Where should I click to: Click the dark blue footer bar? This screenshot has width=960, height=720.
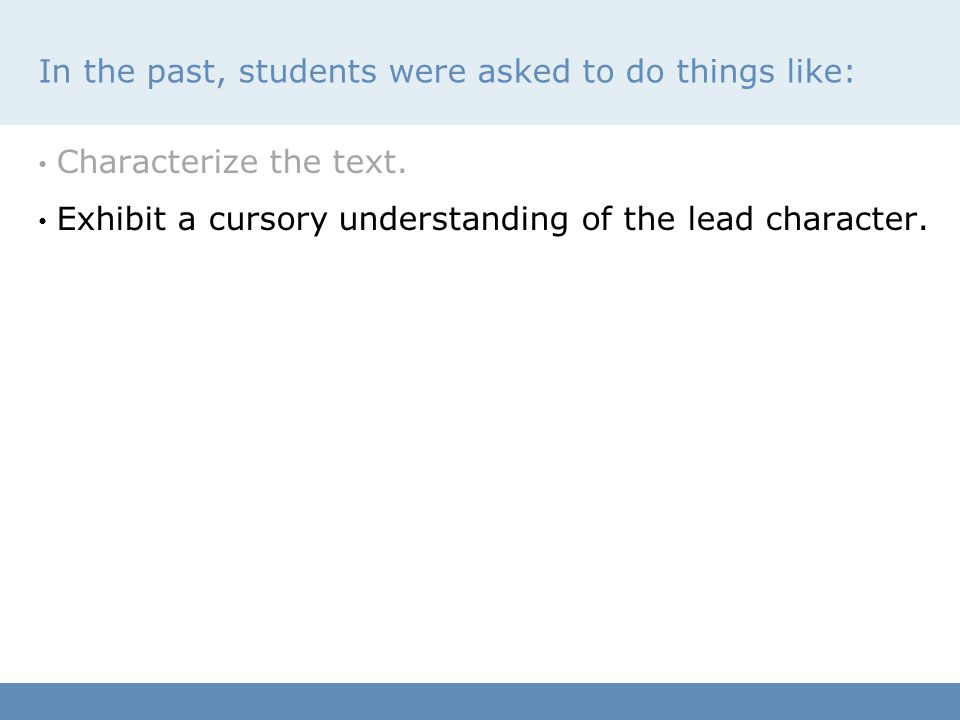pos(480,702)
